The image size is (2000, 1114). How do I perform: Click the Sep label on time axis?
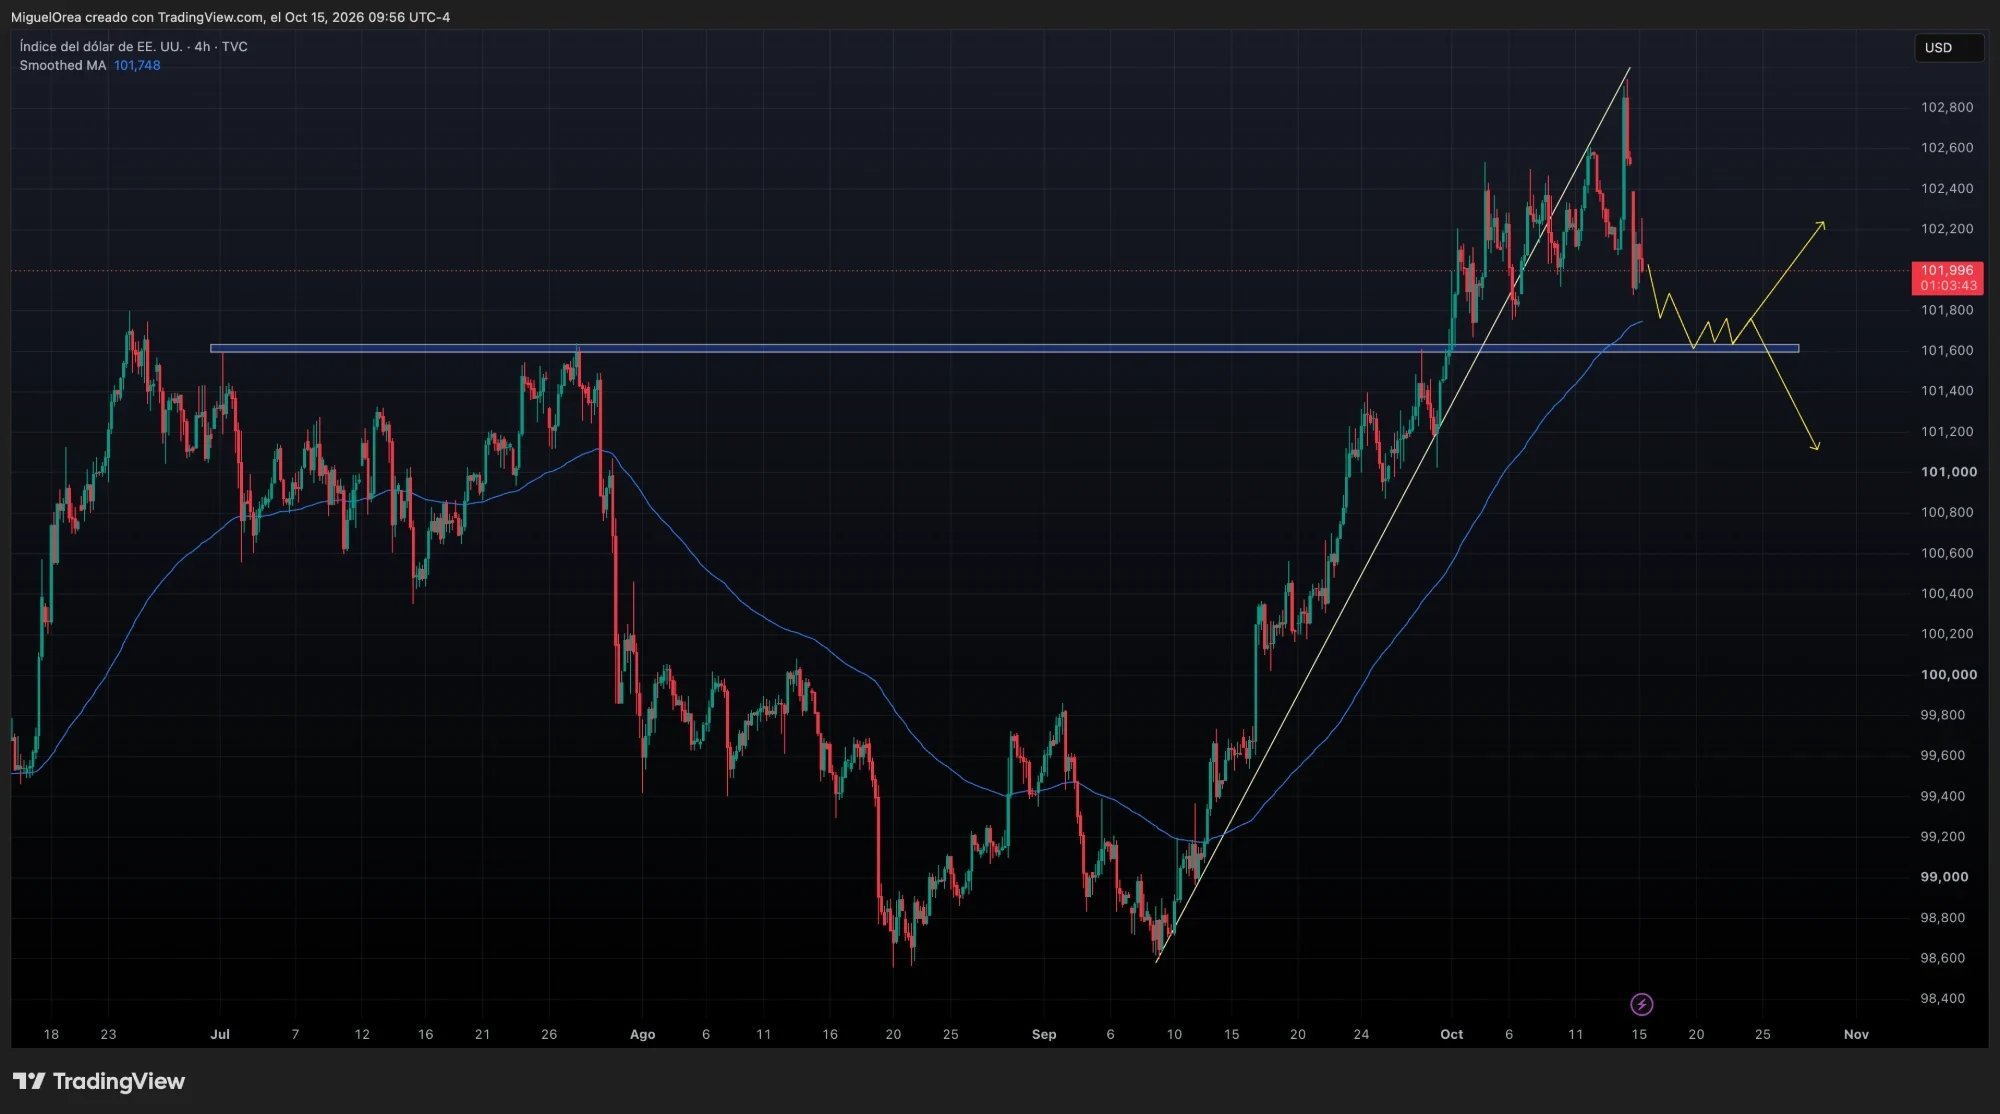point(1044,1034)
